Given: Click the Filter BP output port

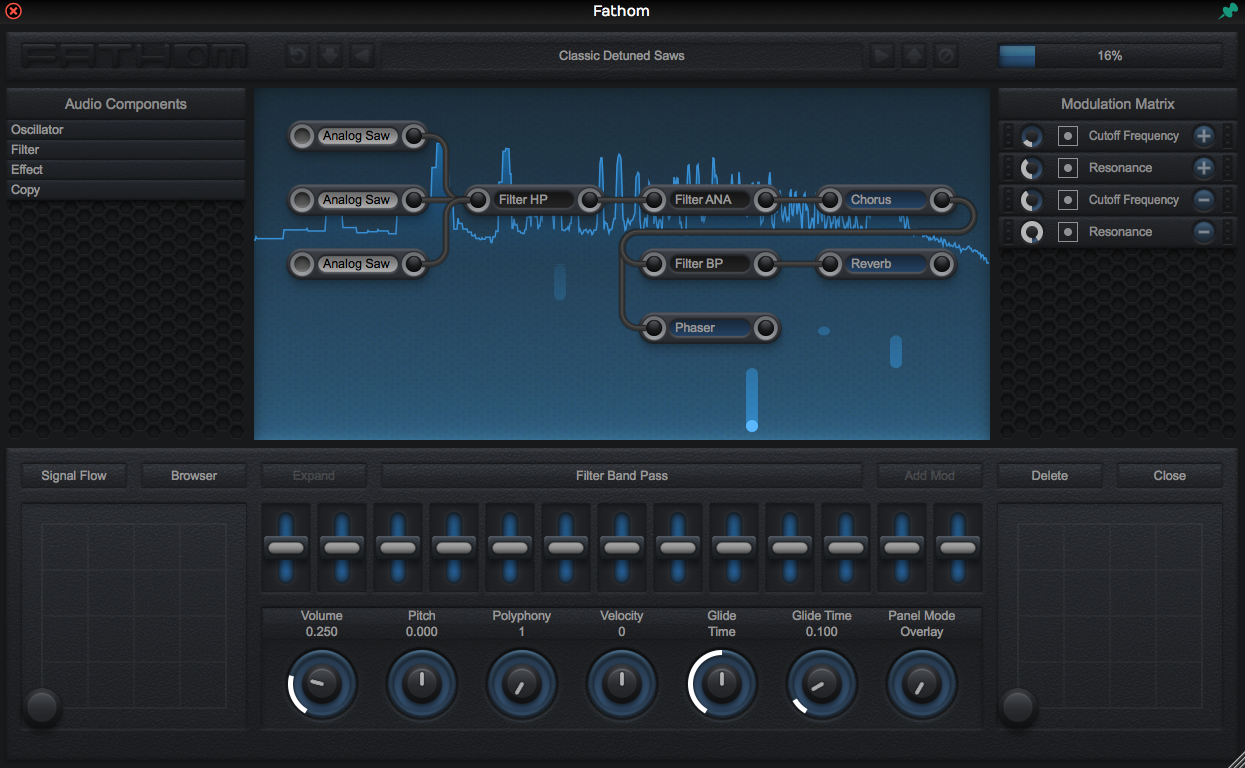Looking at the screenshot, I should 766,264.
